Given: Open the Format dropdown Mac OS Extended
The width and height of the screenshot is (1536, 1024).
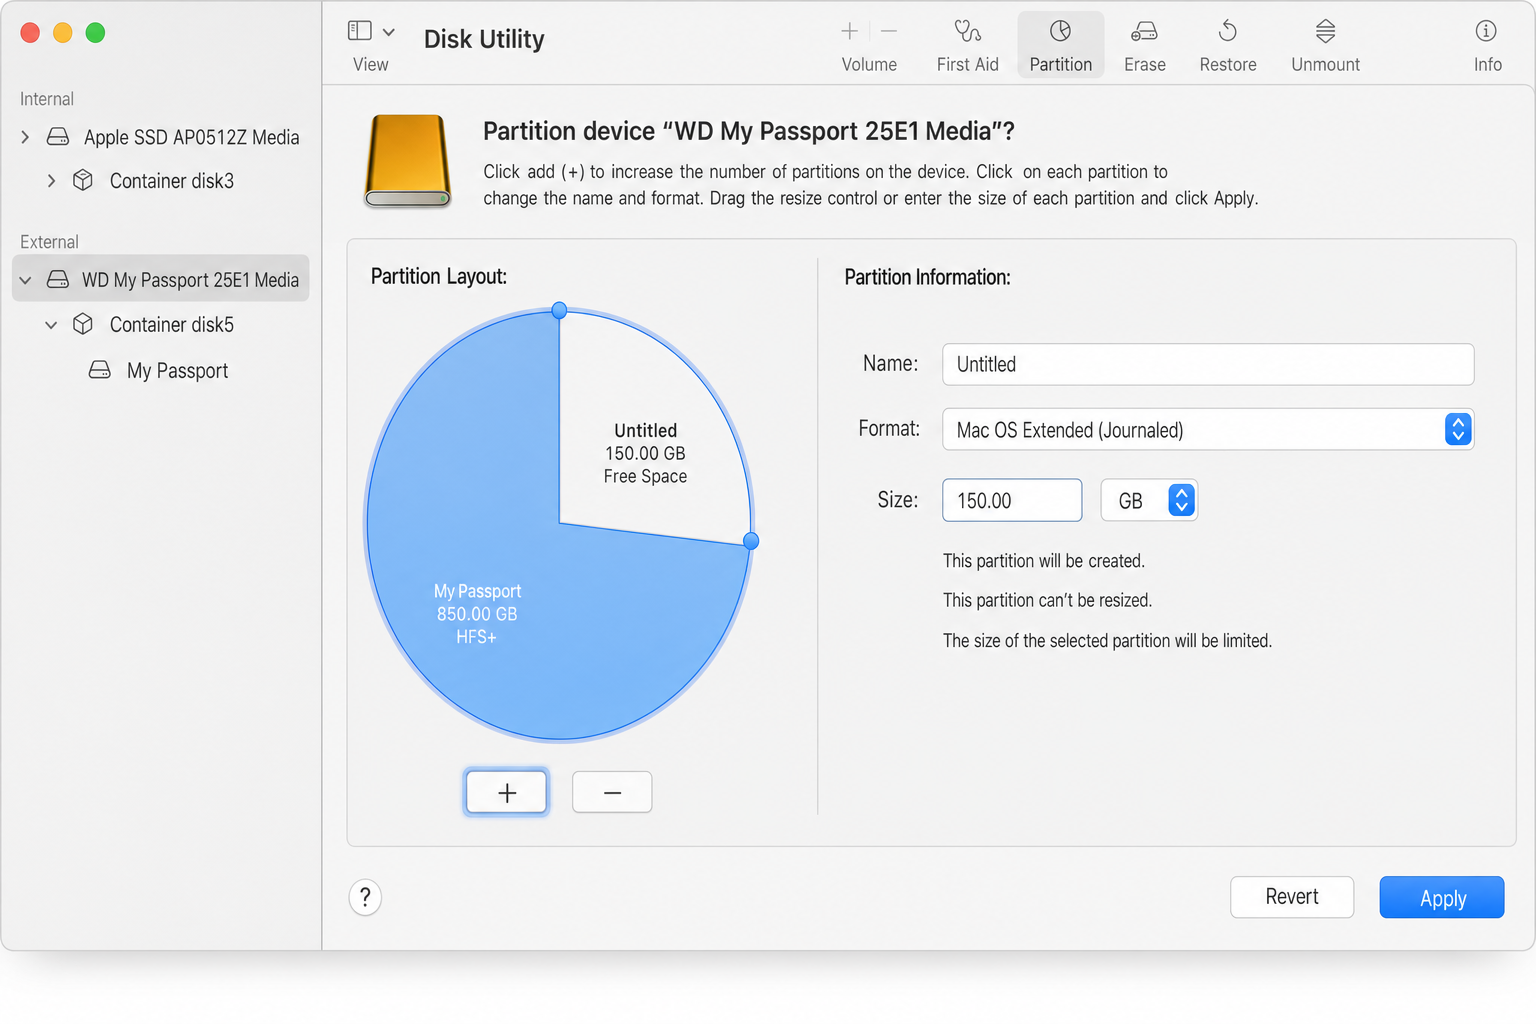Looking at the screenshot, I should pos(1208,430).
